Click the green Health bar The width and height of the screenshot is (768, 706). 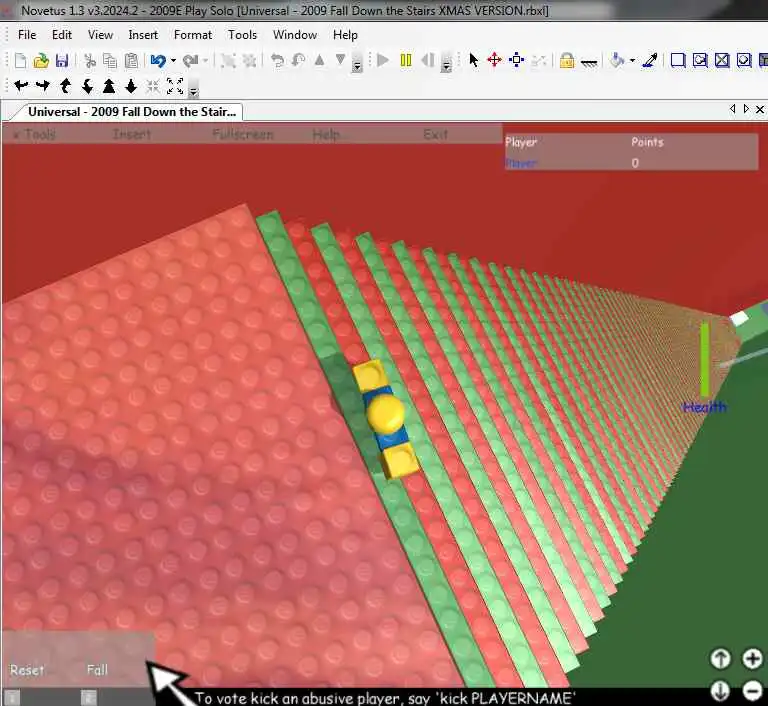[x=705, y=359]
